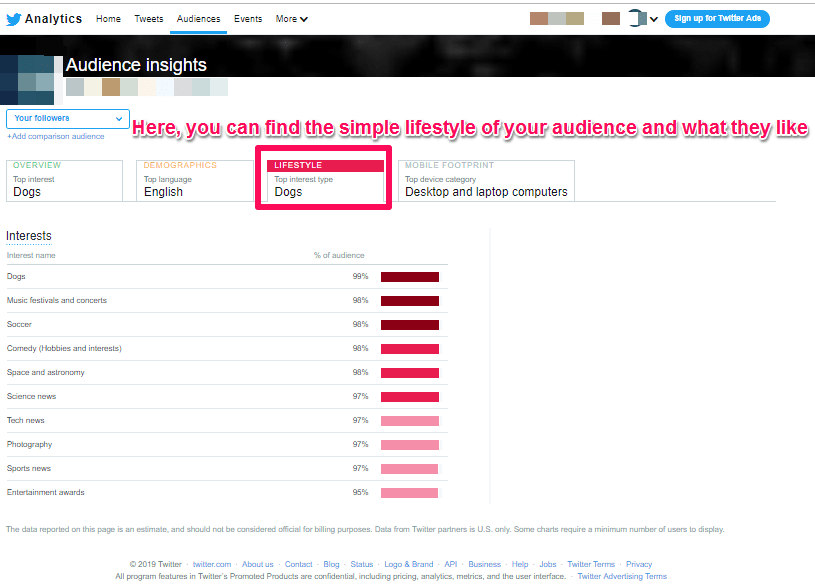Open Blog footer link

coord(331,564)
